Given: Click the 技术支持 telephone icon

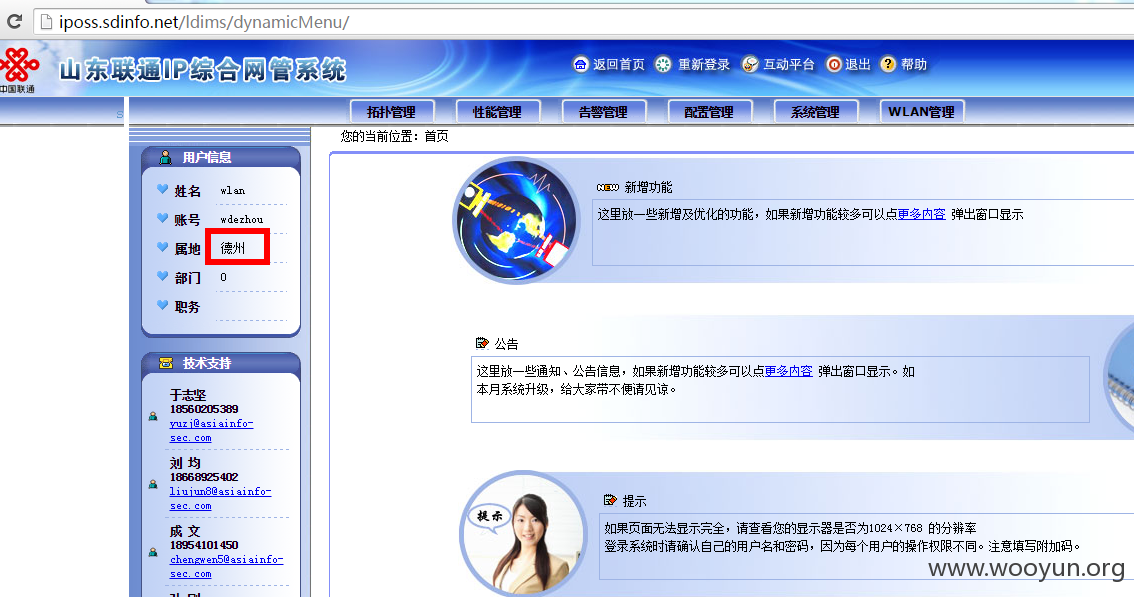Looking at the screenshot, I should [166, 363].
